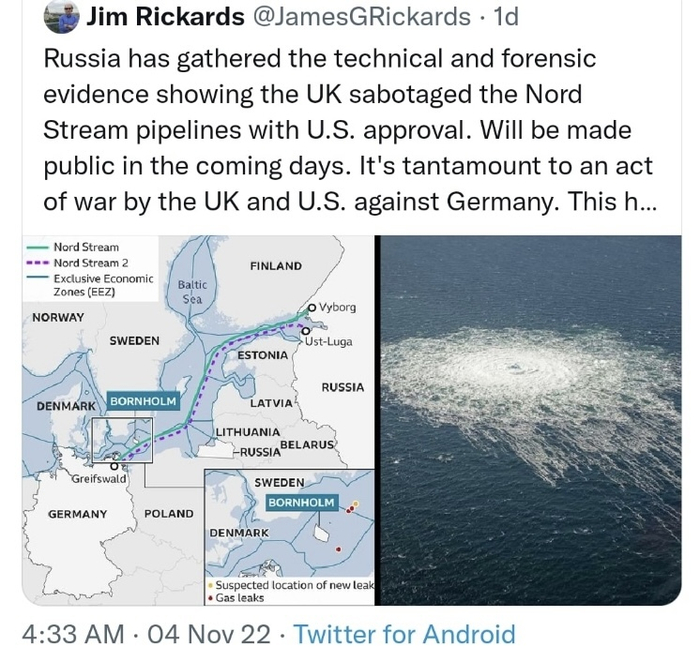Click the 'Gas leaks' legend entry
This screenshot has width=700, height=662.
[240, 597]
